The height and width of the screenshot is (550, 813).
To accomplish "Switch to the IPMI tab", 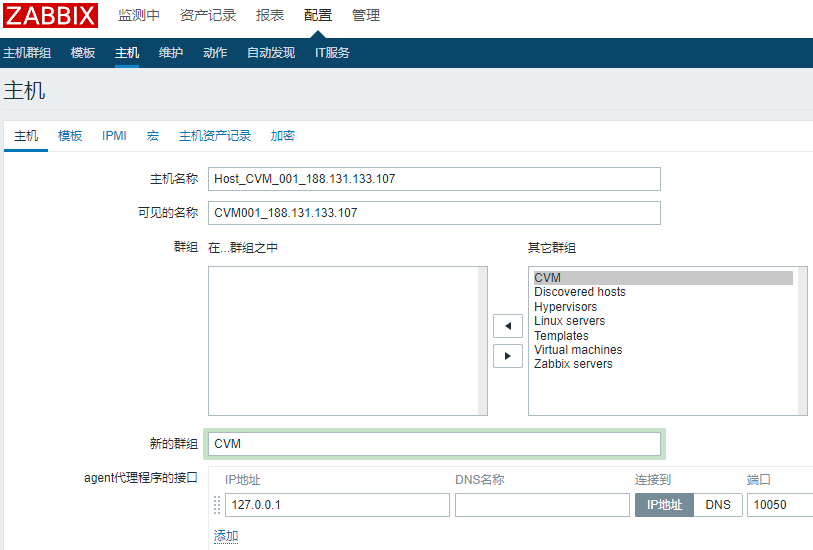I will pos(114,136).
